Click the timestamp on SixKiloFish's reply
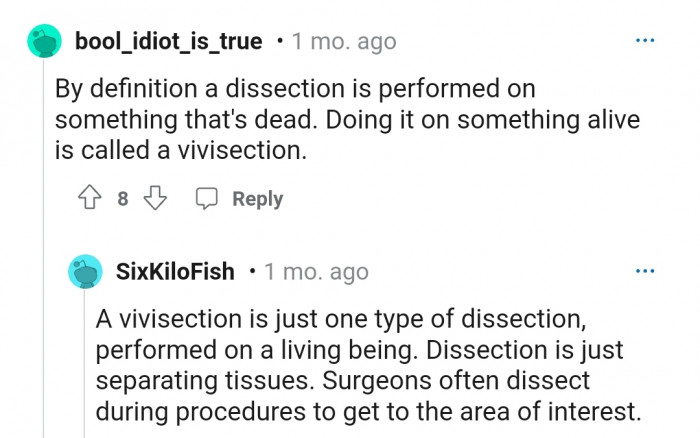 point(316,271)
